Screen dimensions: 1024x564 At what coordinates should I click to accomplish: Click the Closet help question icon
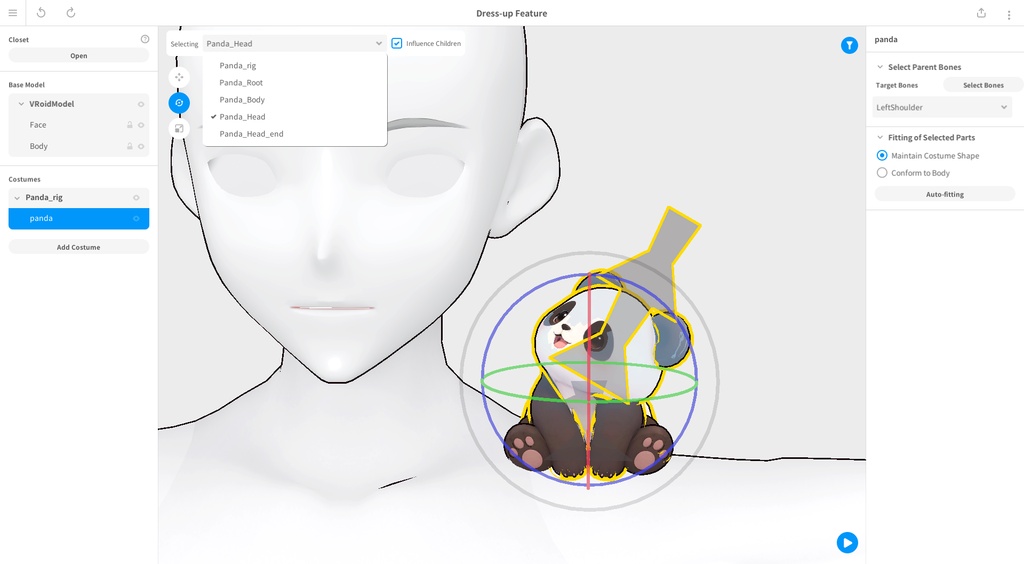pos(145,39)
